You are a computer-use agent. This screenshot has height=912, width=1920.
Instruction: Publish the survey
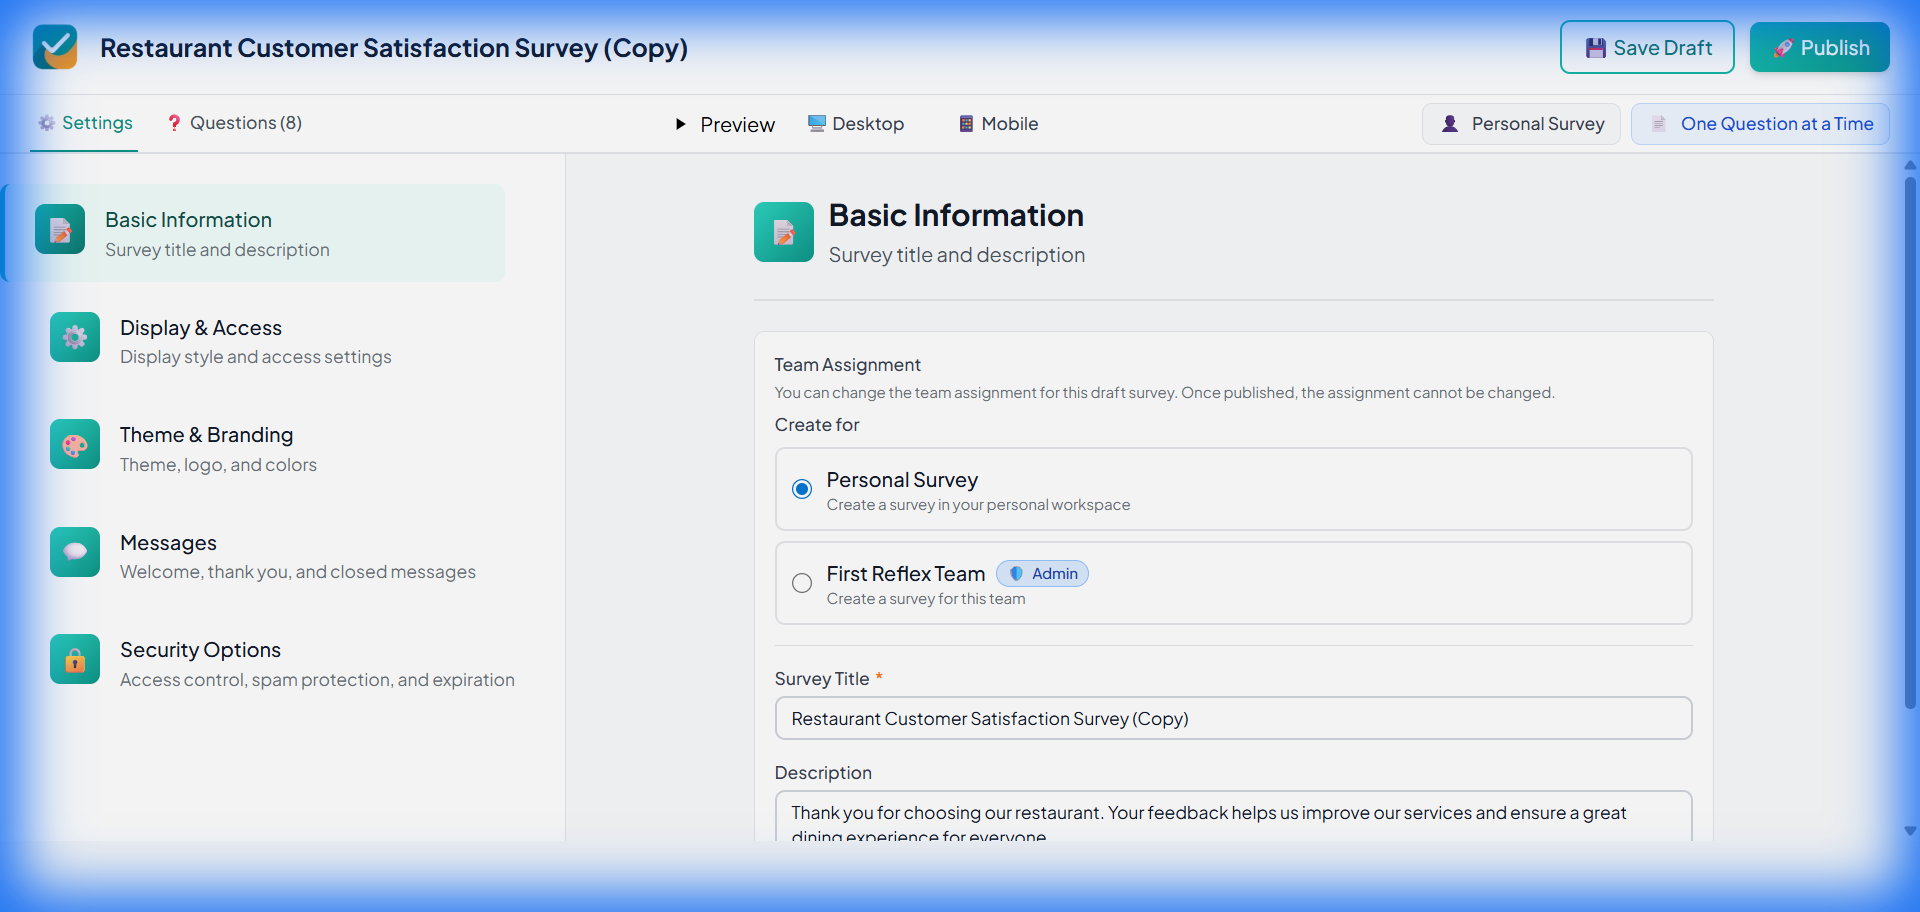point(1819,46)
